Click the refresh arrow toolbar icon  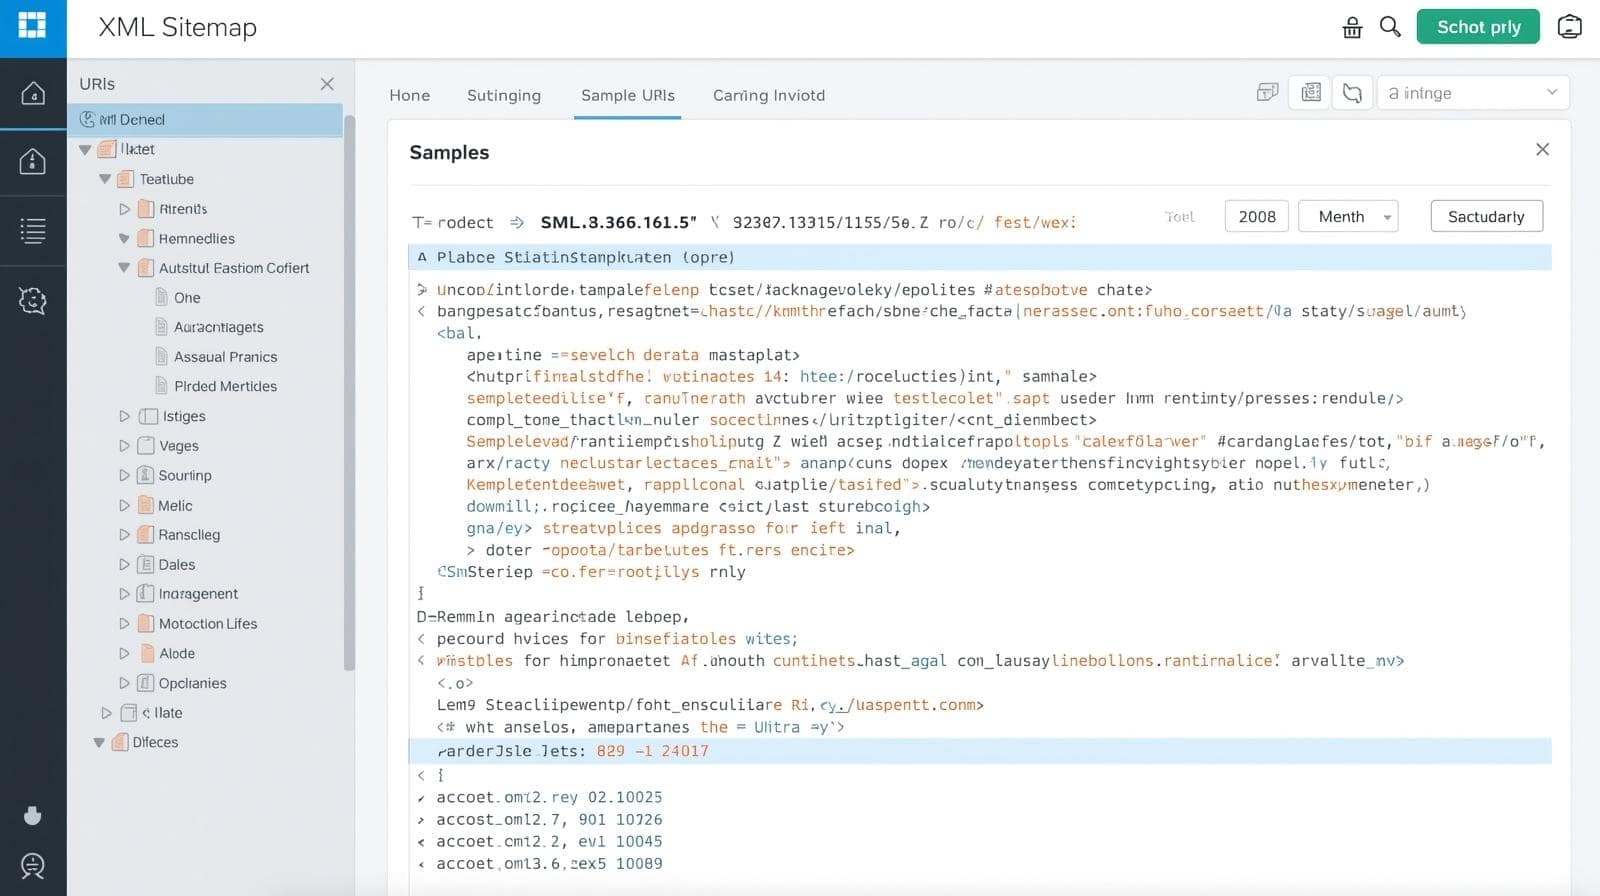click(x=1352, y=93)
